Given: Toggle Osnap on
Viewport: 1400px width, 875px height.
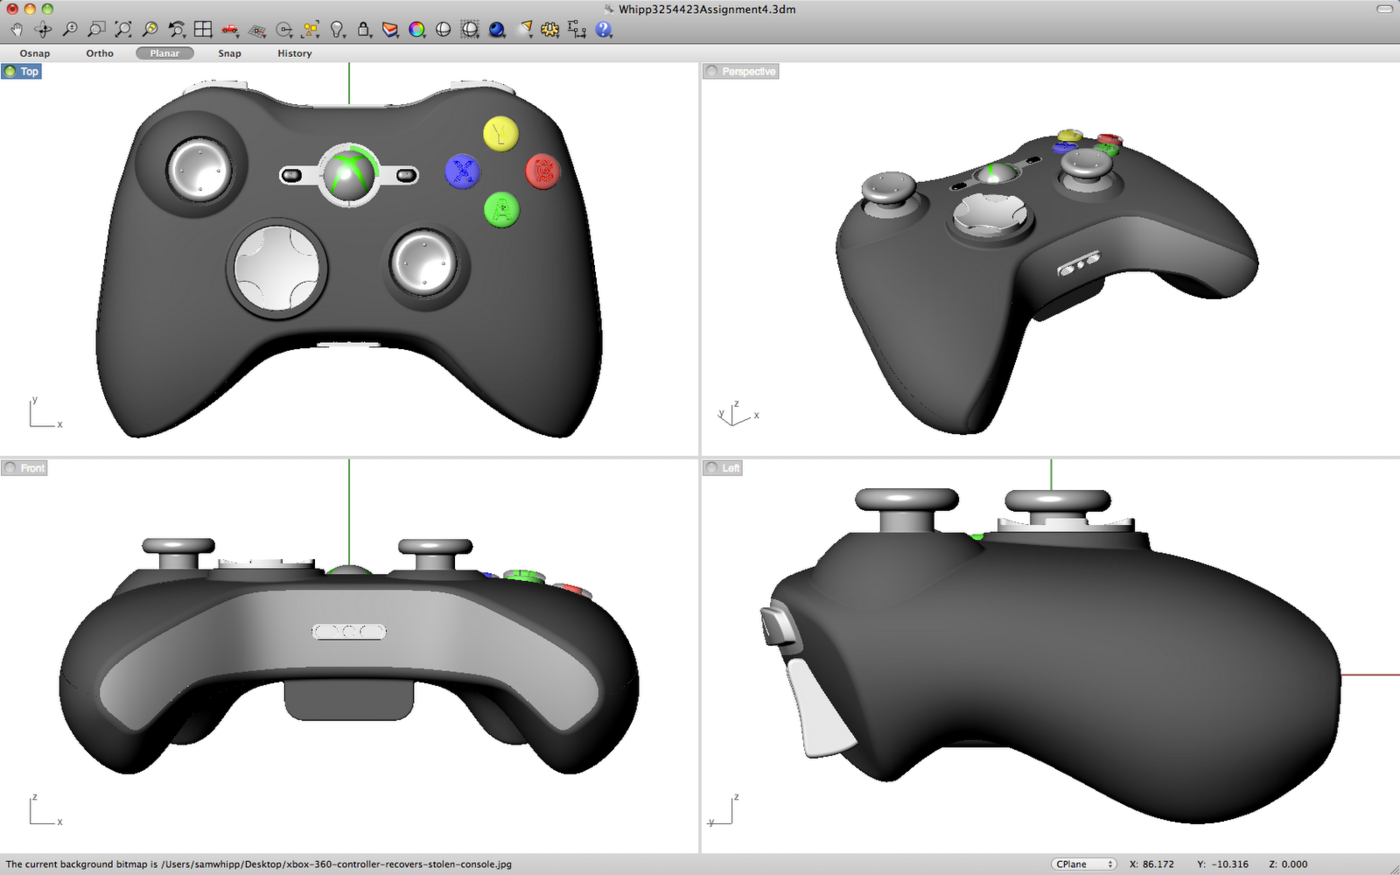Looking at the screenshot, I should pyautogui.click(x=35, y=53).
